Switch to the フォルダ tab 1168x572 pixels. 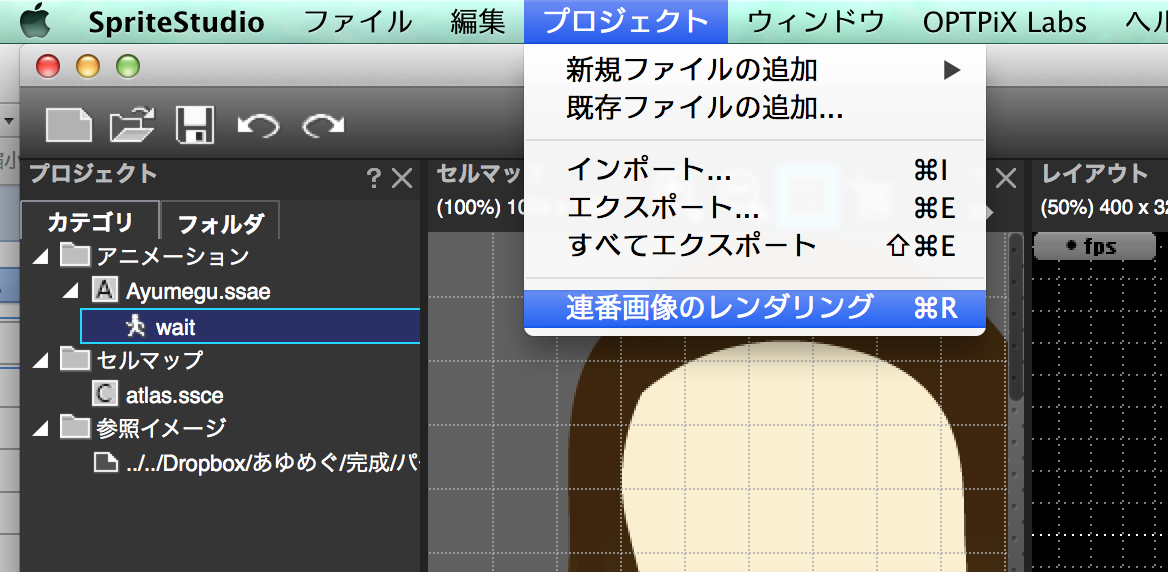[x=220, y=221]
